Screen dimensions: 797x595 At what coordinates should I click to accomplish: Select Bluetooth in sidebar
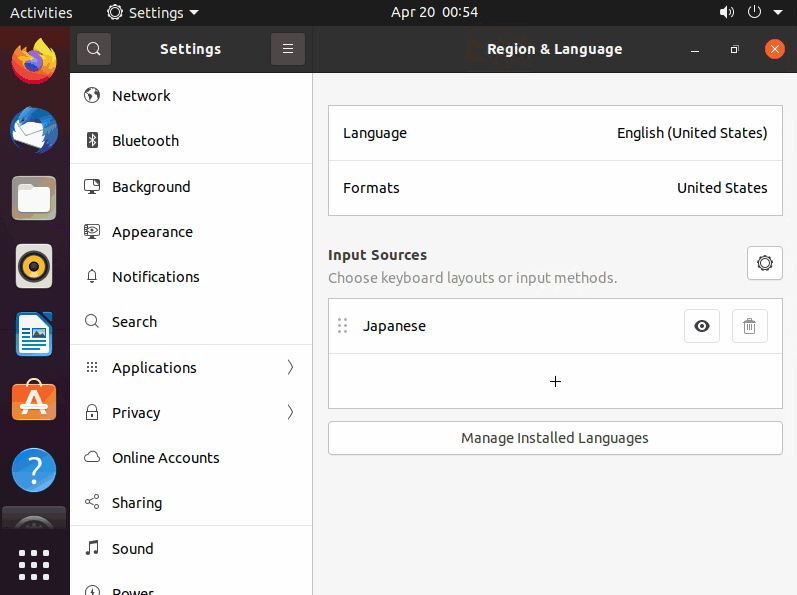pos(191,141)
